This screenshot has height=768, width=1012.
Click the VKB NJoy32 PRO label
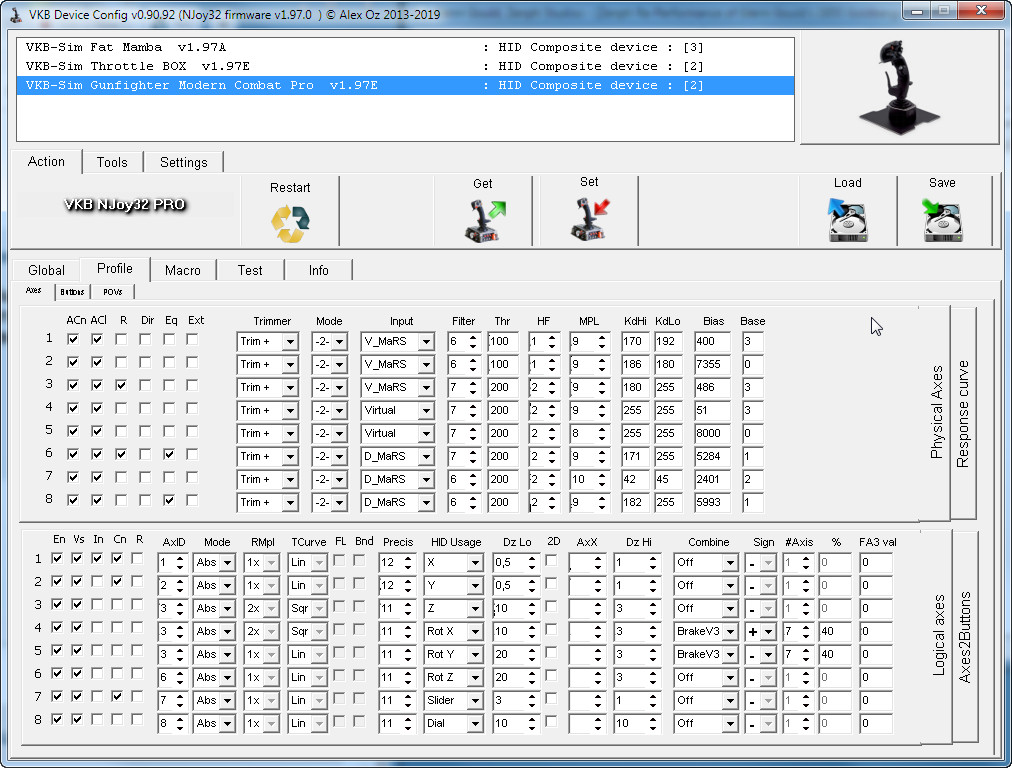click(x=125, y=205)
